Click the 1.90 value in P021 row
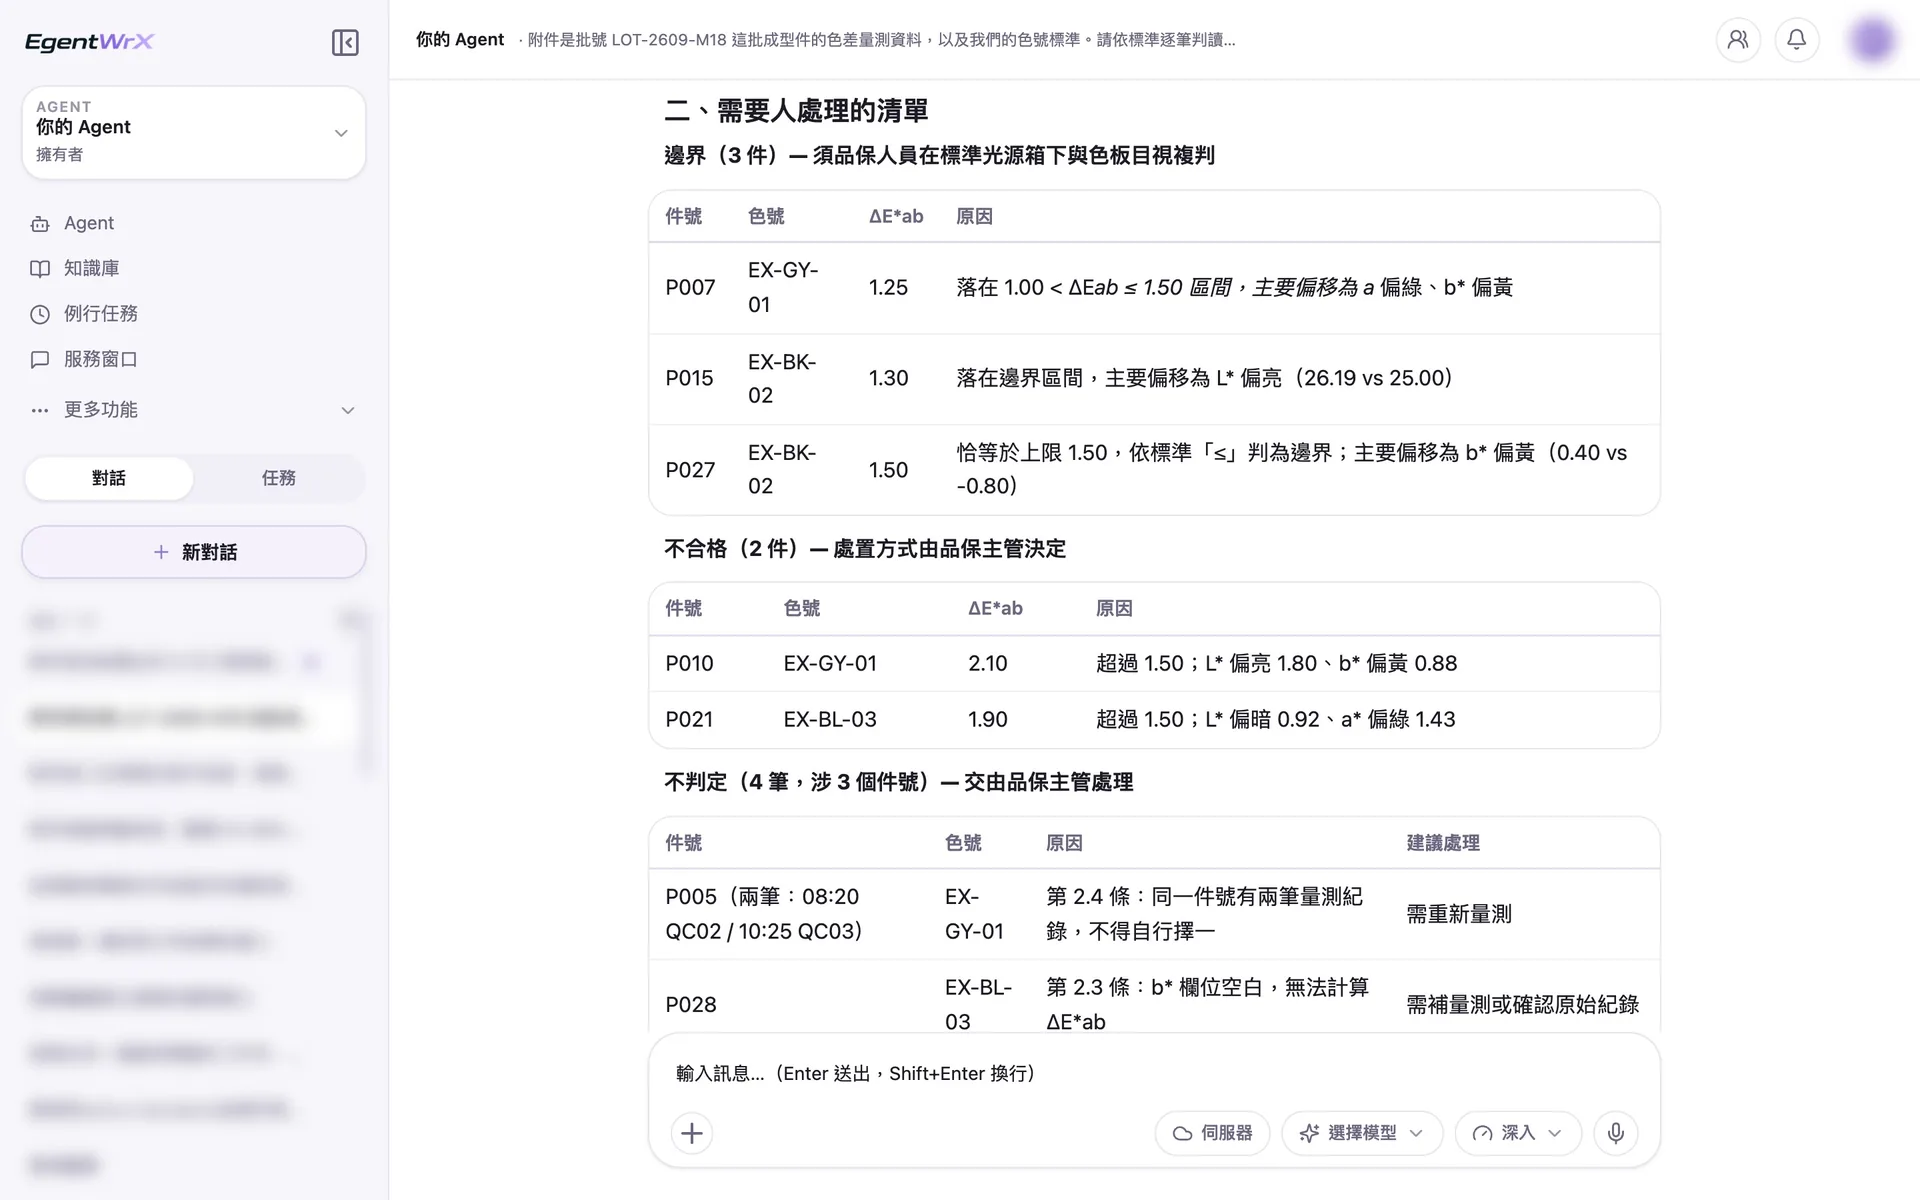The width and height of the screenshot is (1920, 1200). (988, 720)
